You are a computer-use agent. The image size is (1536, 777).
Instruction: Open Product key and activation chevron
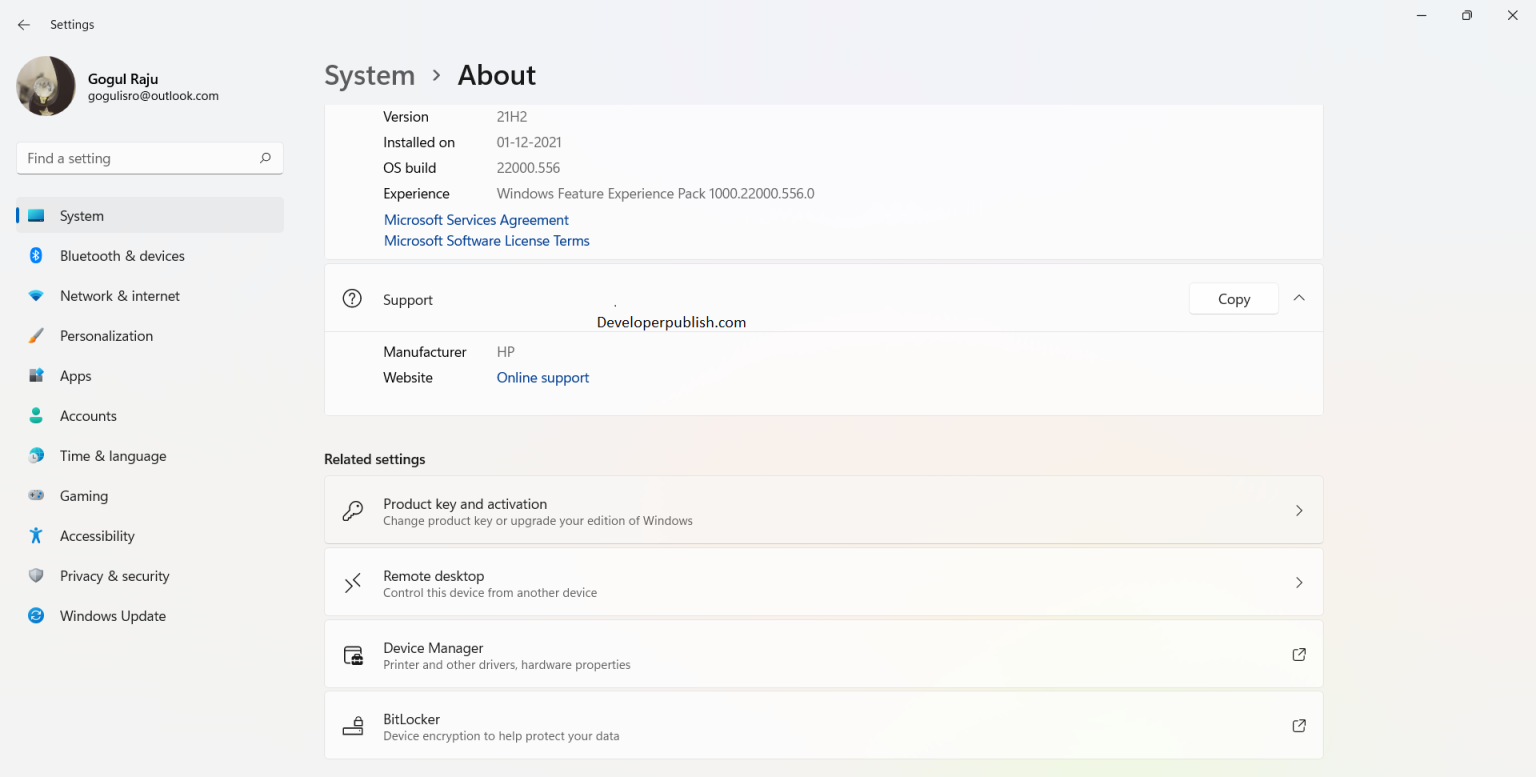(x=1299, y=511)
